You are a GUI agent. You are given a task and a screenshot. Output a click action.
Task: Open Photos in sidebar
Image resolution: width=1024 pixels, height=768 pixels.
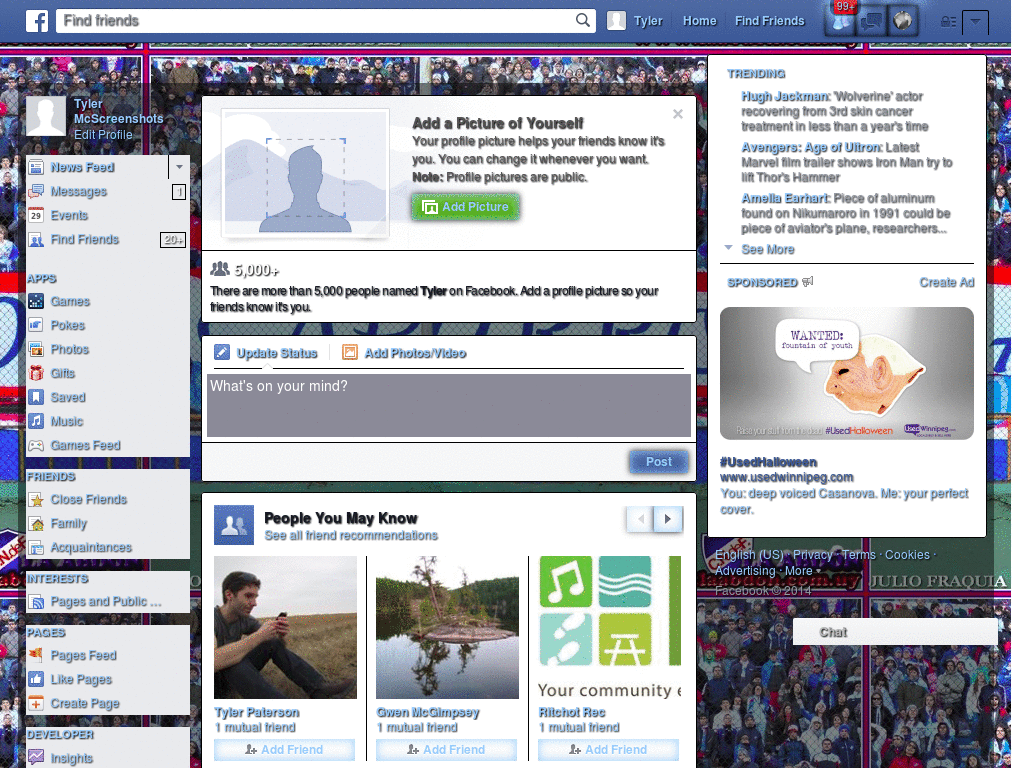click(69, 349)
